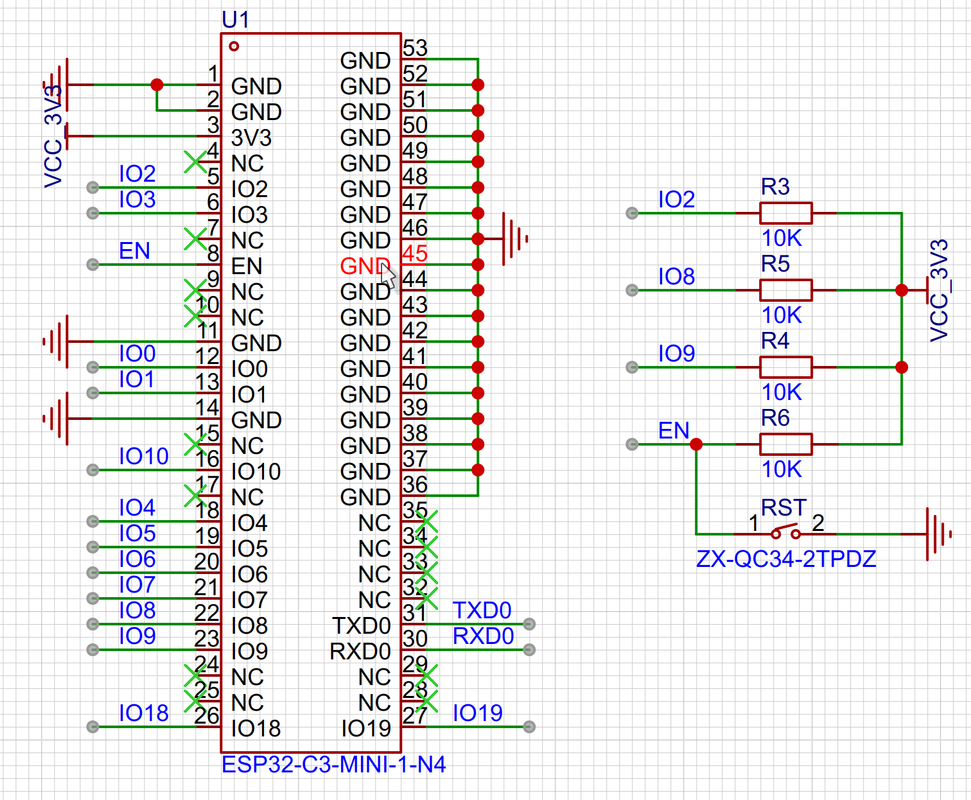Click the RST designator label above the switch

tap(784, 508)
